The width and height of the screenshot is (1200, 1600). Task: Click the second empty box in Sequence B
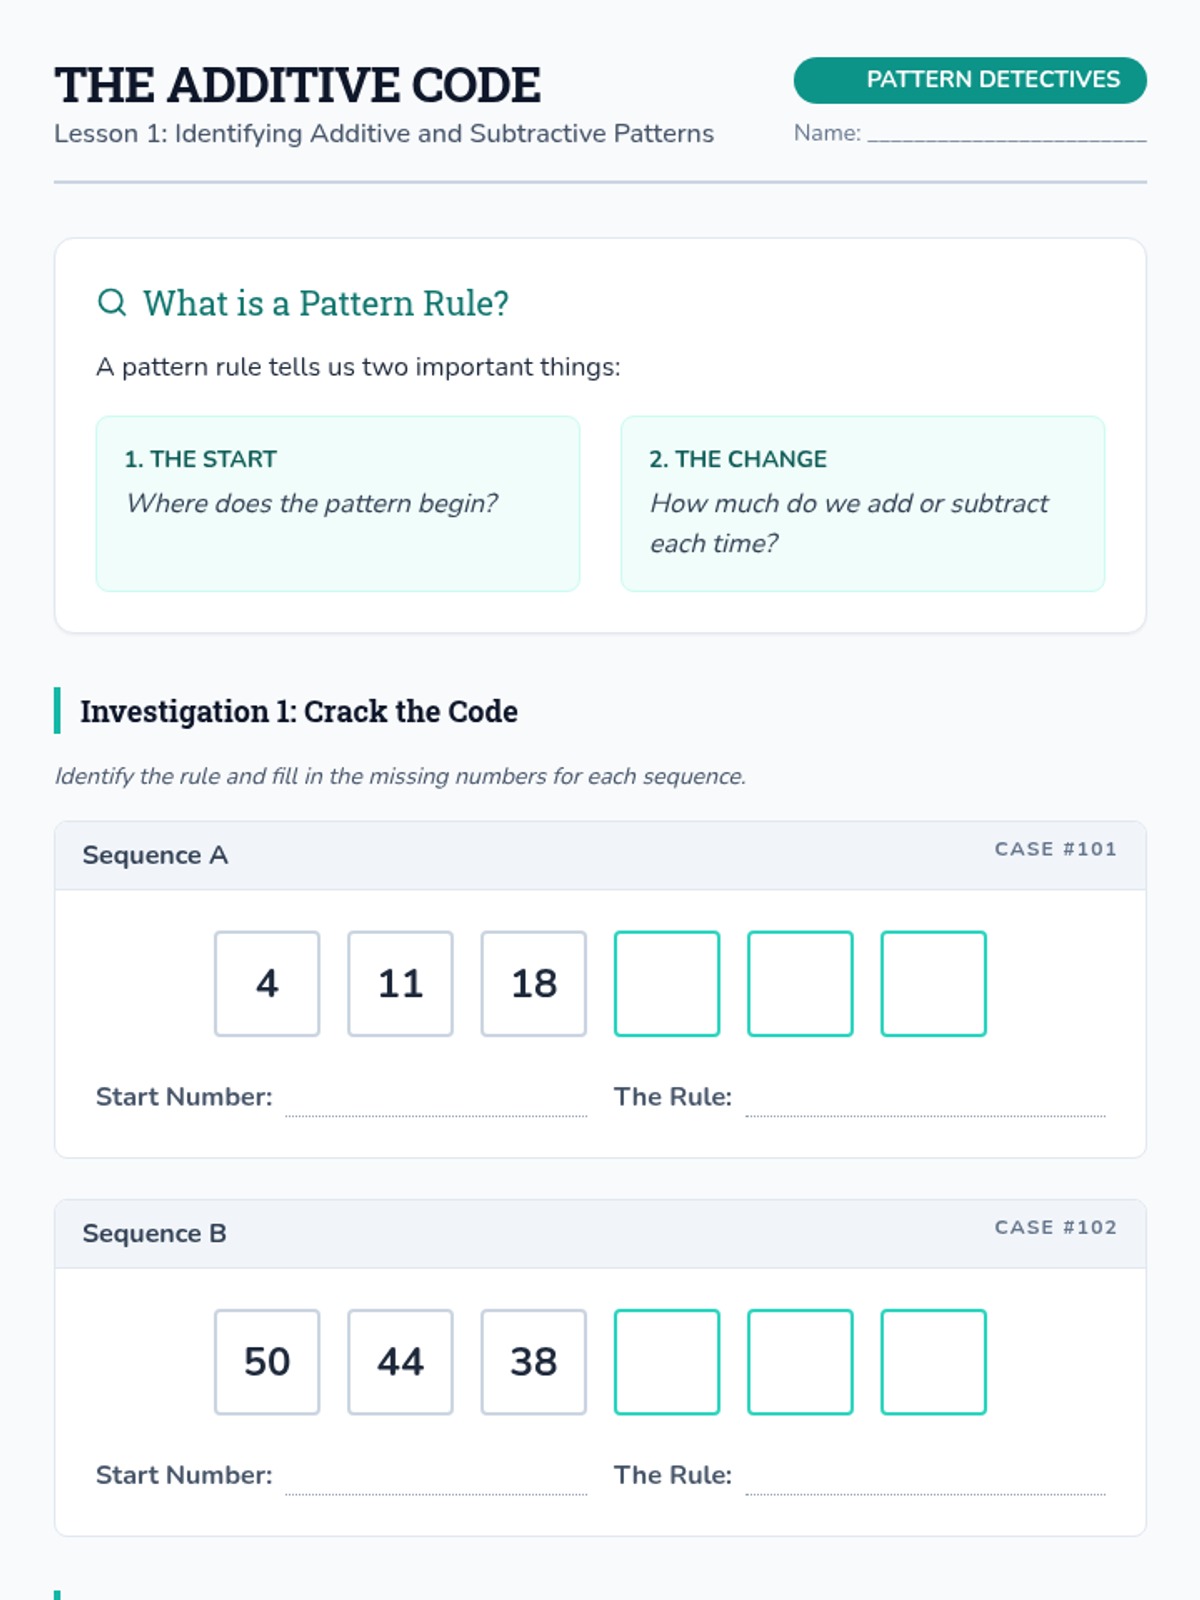point(800,1361)
